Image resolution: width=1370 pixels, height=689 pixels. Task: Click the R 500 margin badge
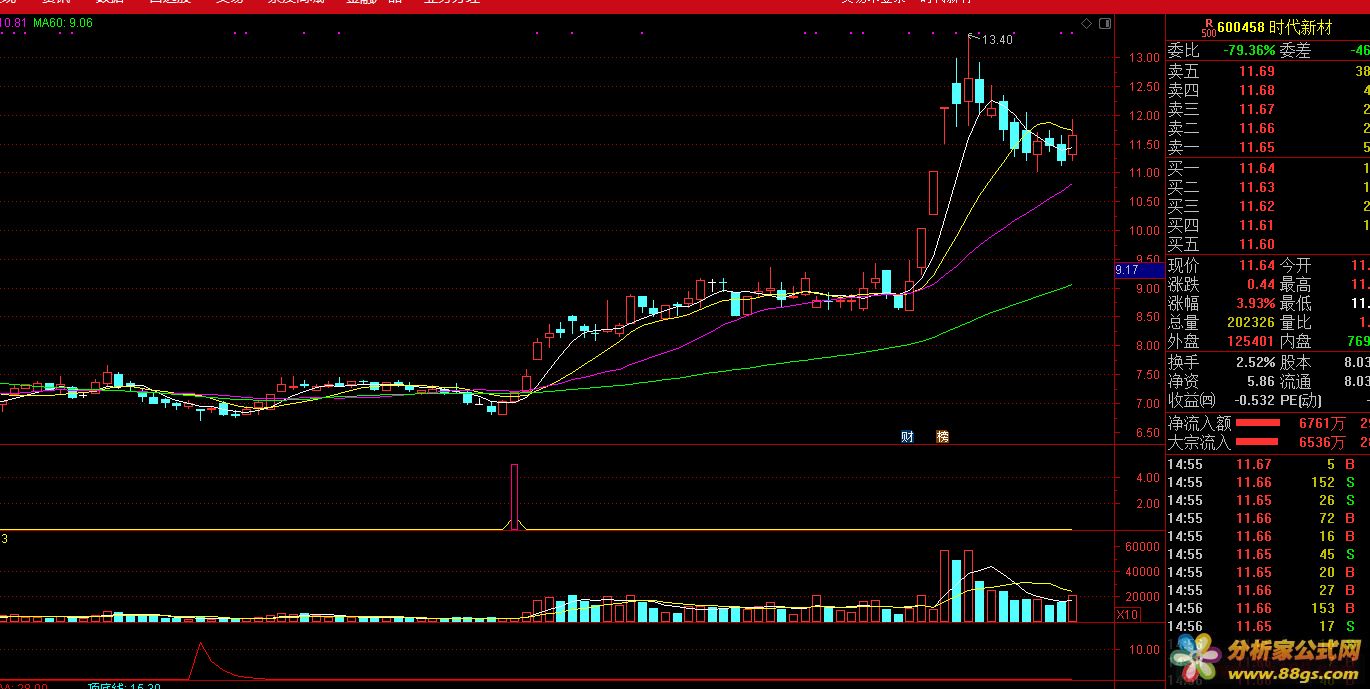(x=1208, y=29)
